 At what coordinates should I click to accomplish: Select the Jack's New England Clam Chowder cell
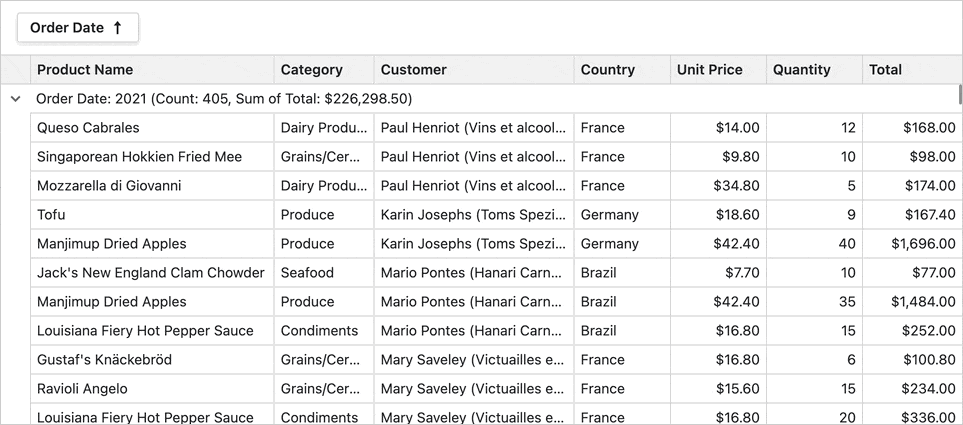[151, 273]
